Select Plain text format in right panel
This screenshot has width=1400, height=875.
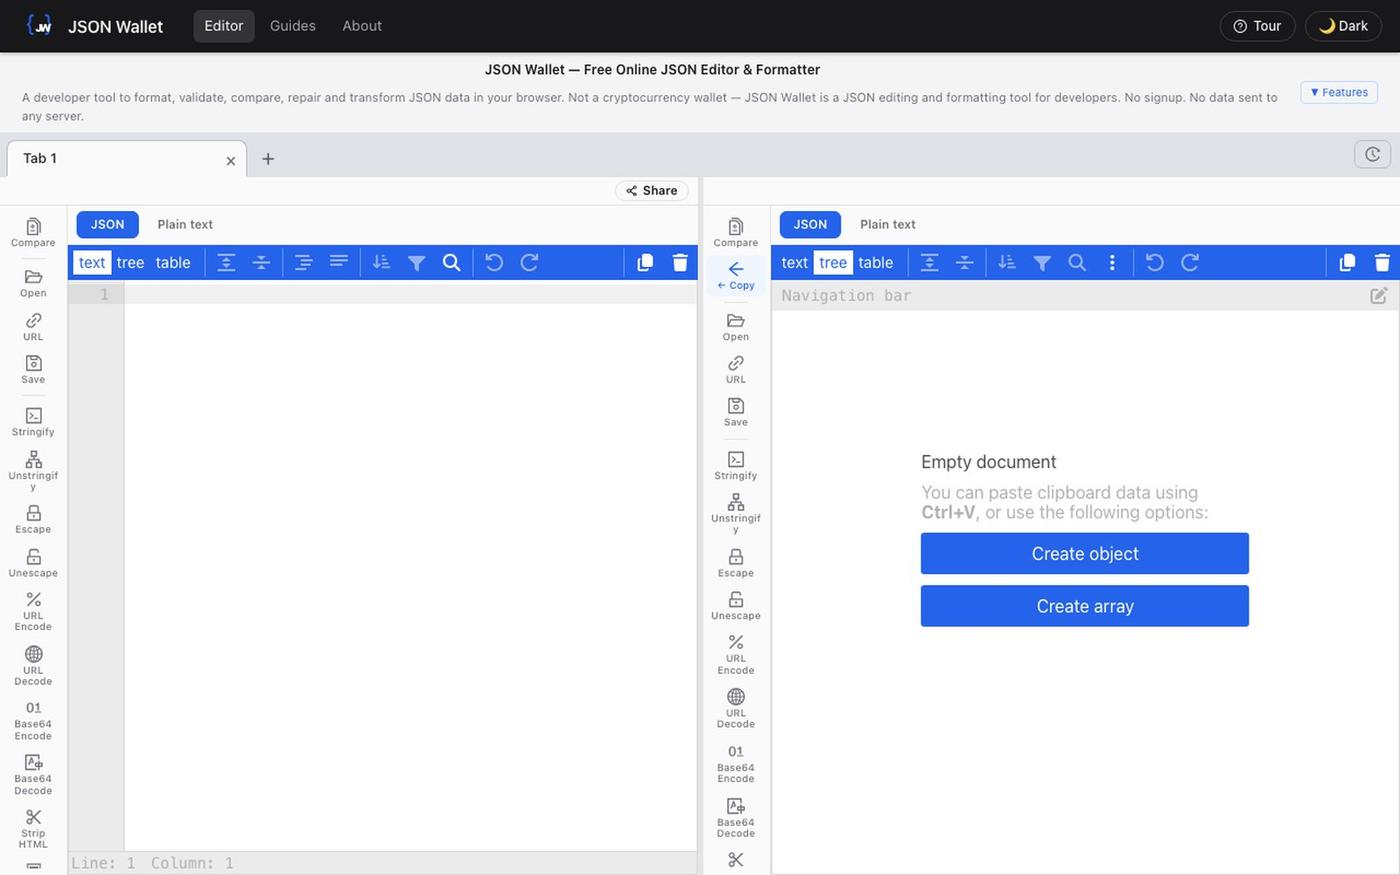[x=888, y=224]
